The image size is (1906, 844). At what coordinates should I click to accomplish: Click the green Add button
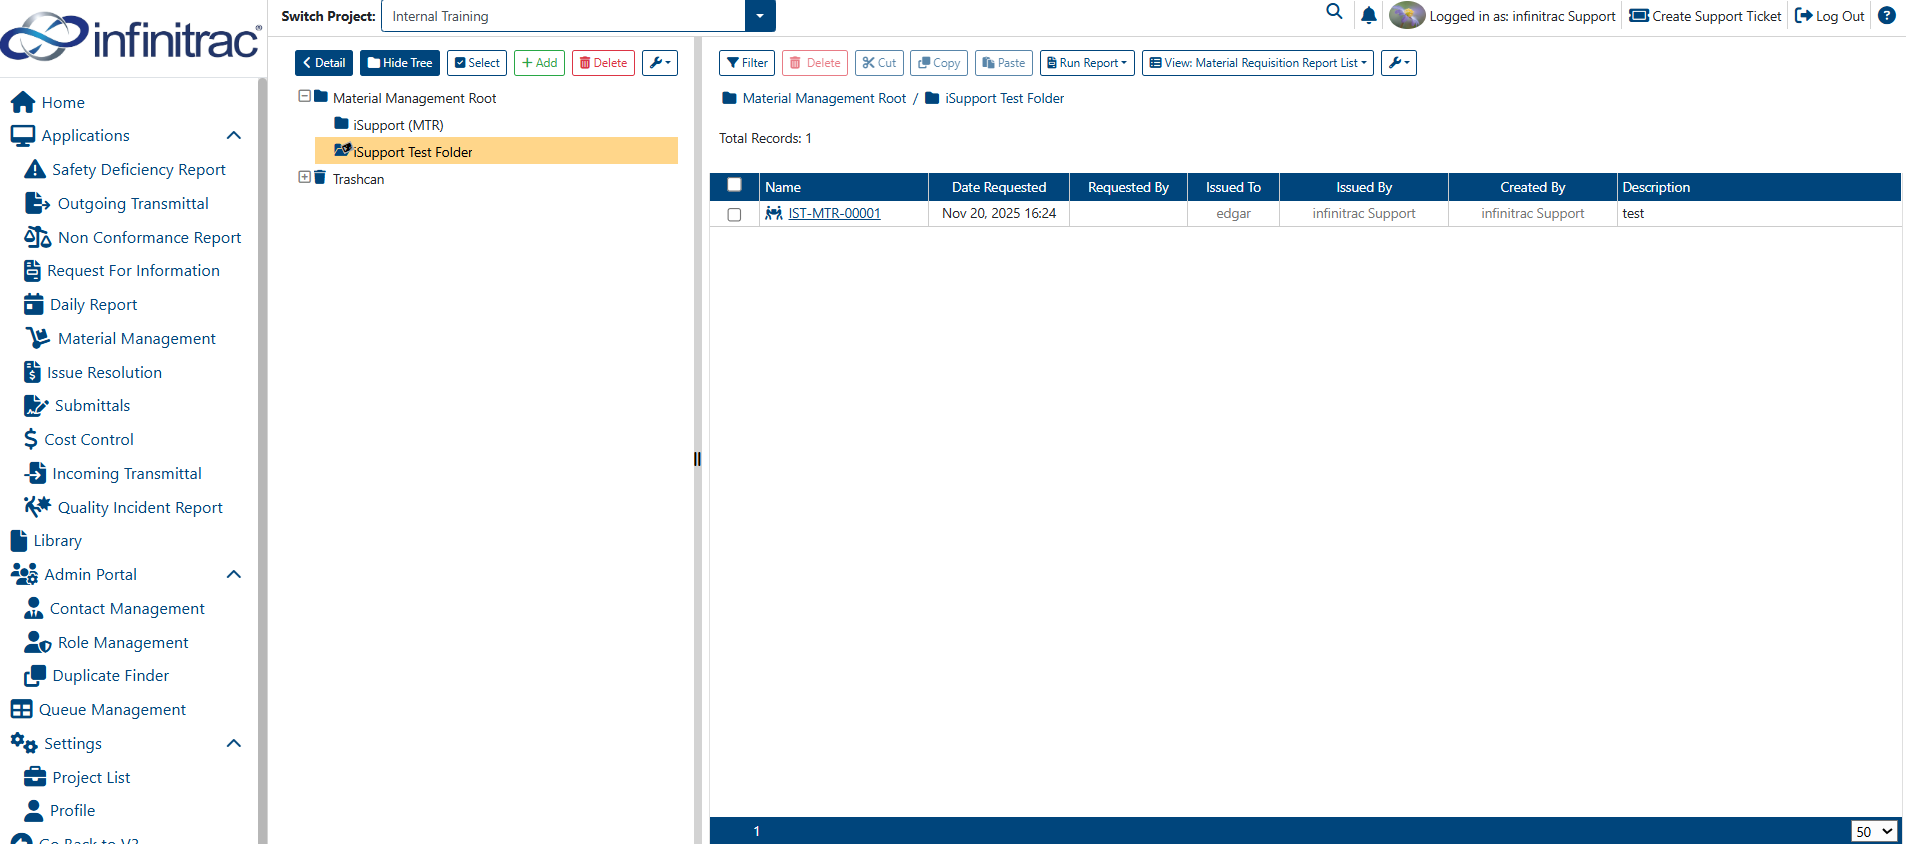pyautogui.click(x=540, y=63)
